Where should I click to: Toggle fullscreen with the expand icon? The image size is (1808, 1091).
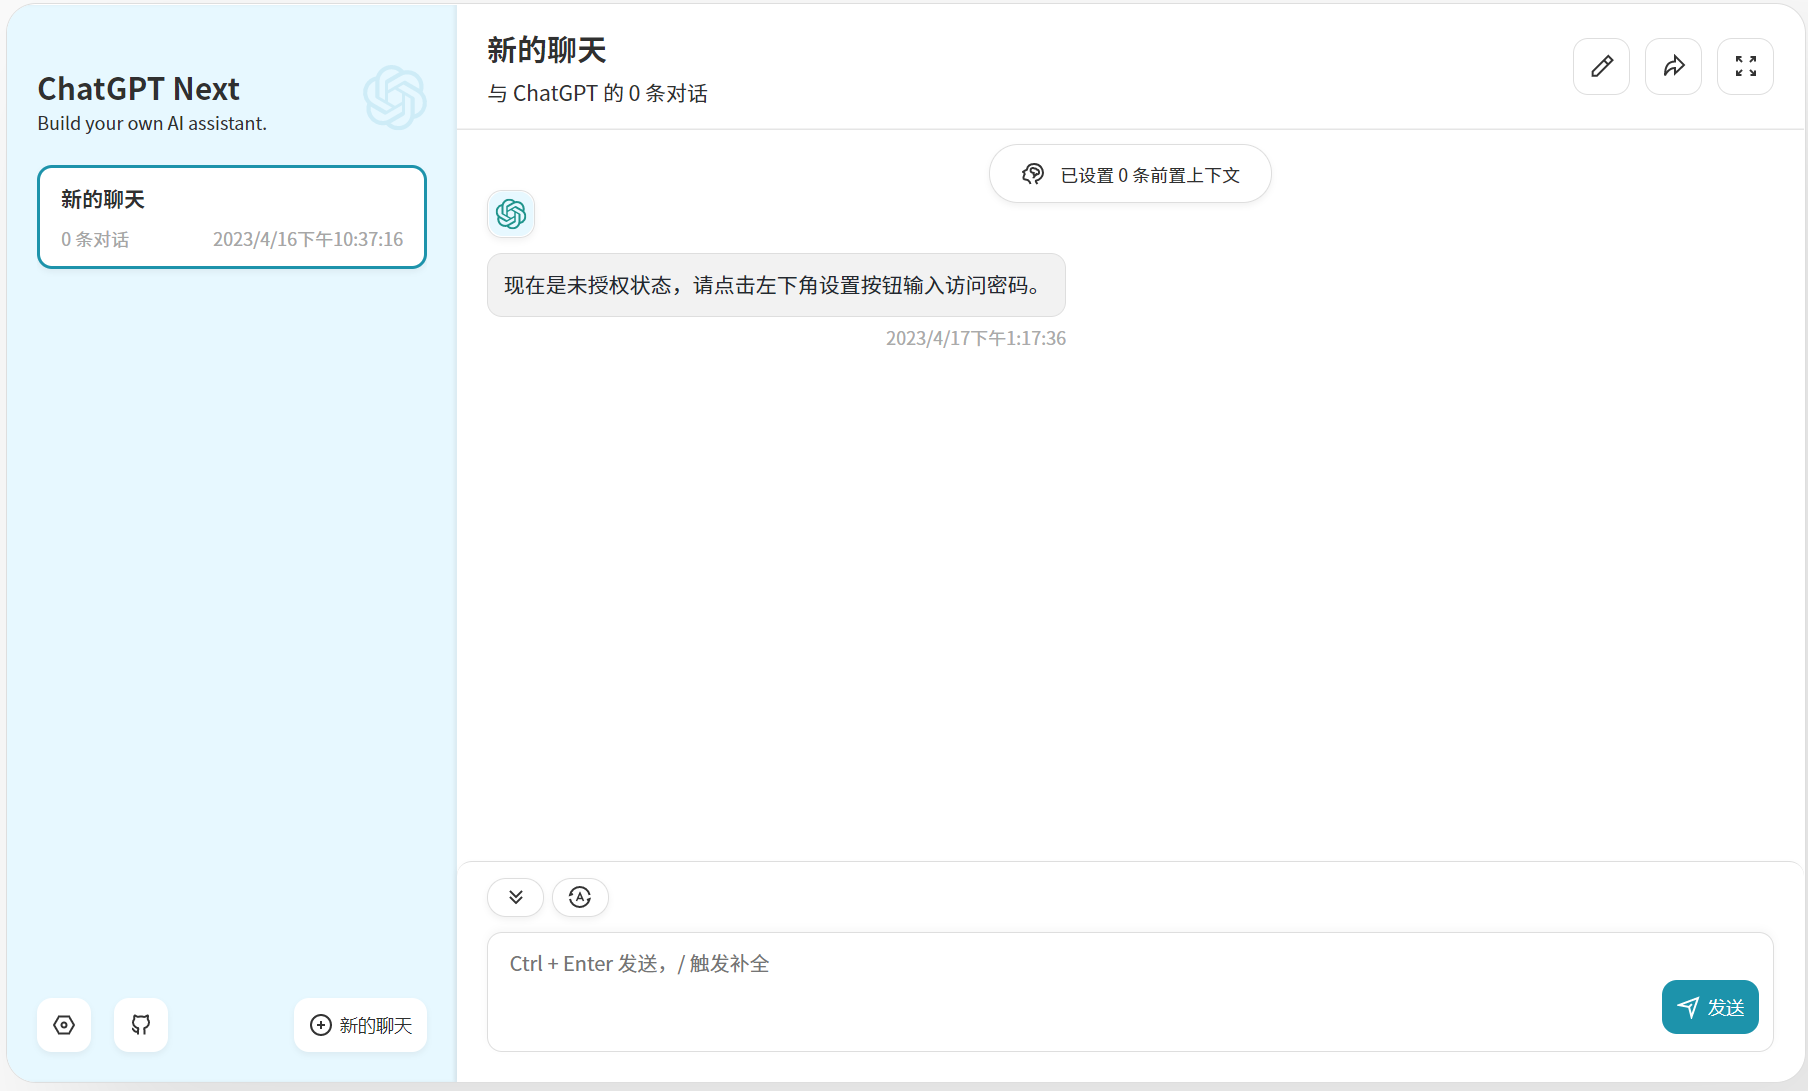tap(1745, 67)
